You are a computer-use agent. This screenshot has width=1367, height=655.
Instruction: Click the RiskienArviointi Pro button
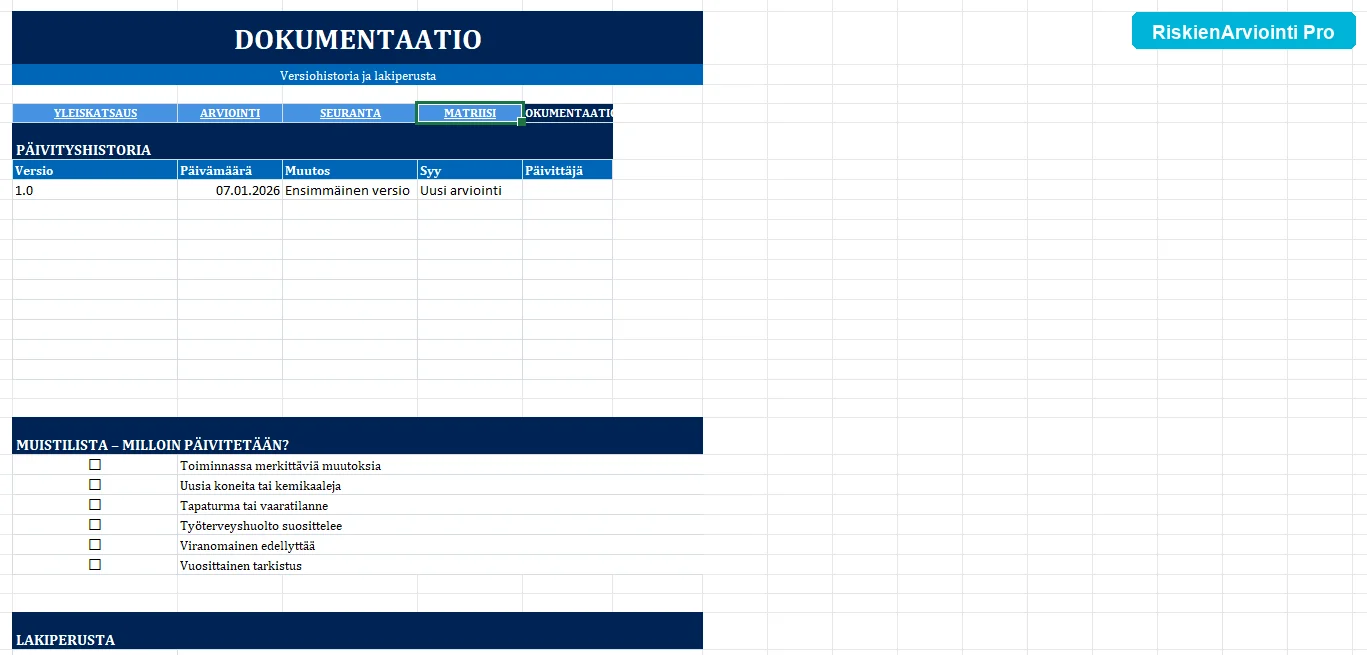(1243, 32)
